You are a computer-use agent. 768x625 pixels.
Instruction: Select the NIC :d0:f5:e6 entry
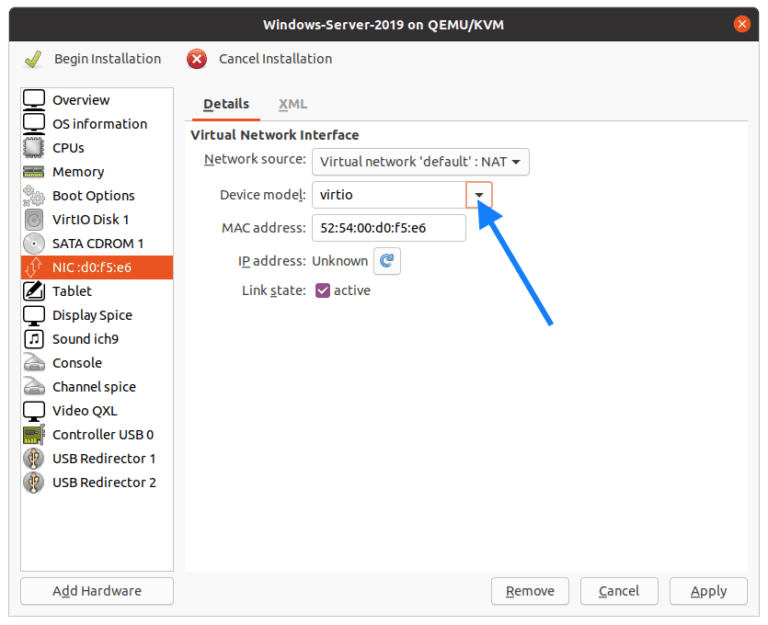(97, 267)
